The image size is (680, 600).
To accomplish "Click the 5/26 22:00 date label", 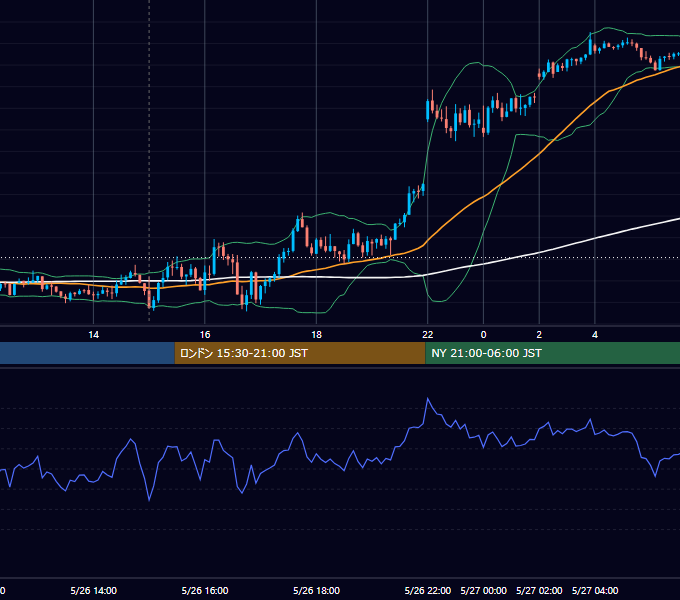I will pyautogui.click(x=428, y=590).
